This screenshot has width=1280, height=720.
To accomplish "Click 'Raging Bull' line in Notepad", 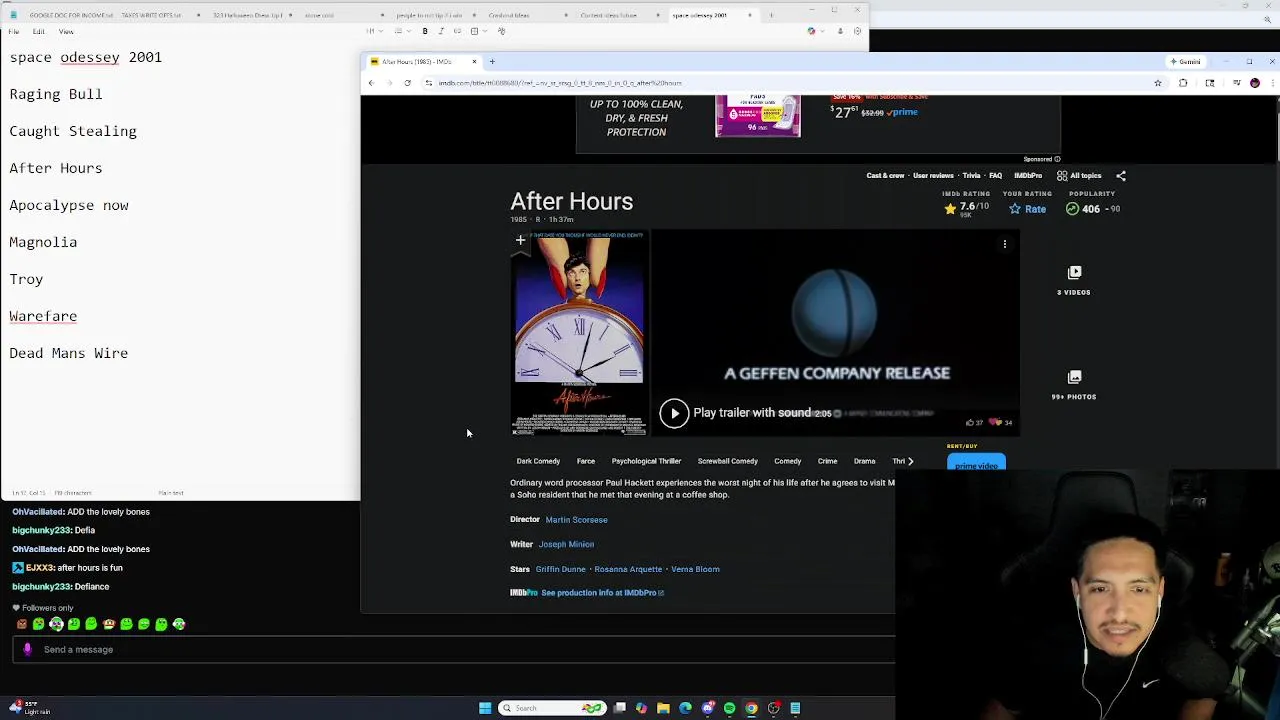I will tap(56, 94).
